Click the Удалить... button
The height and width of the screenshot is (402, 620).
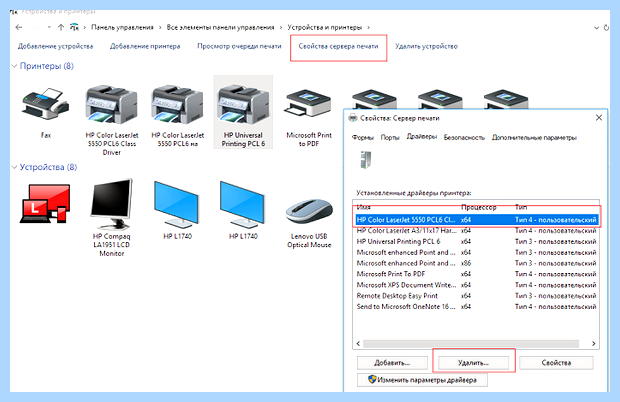(473, 363)
